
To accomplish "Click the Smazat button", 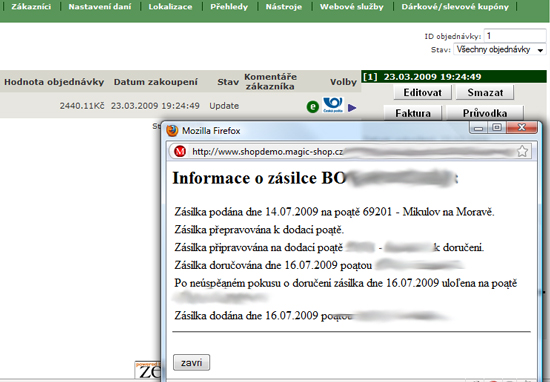I will (x=485, y=93).
